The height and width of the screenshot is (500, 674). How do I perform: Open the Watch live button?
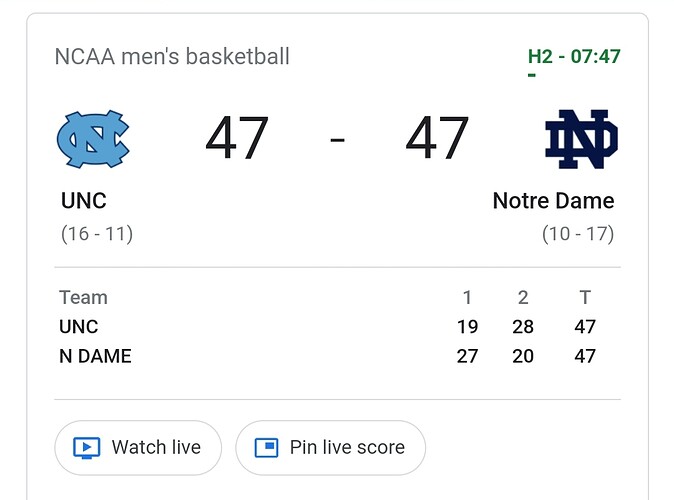pyautogui.click(x=138, y=448)
